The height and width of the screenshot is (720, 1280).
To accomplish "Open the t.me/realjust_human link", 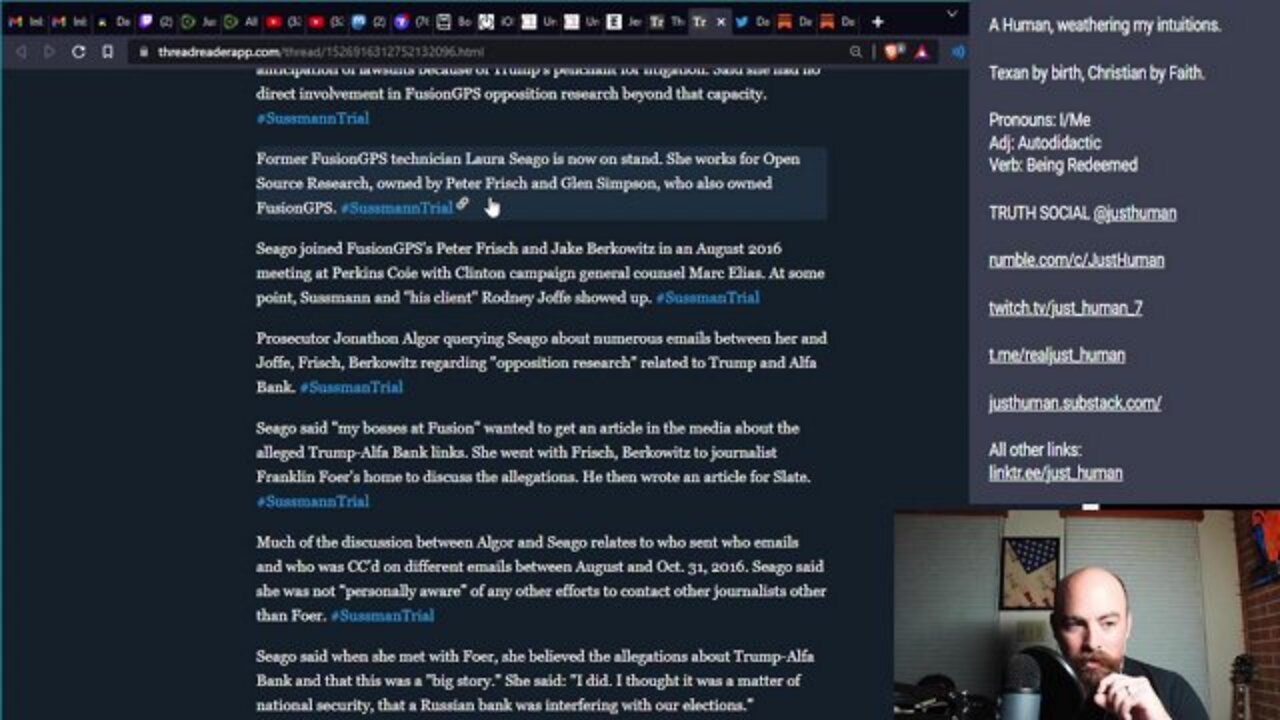I will pos(1057,355).
